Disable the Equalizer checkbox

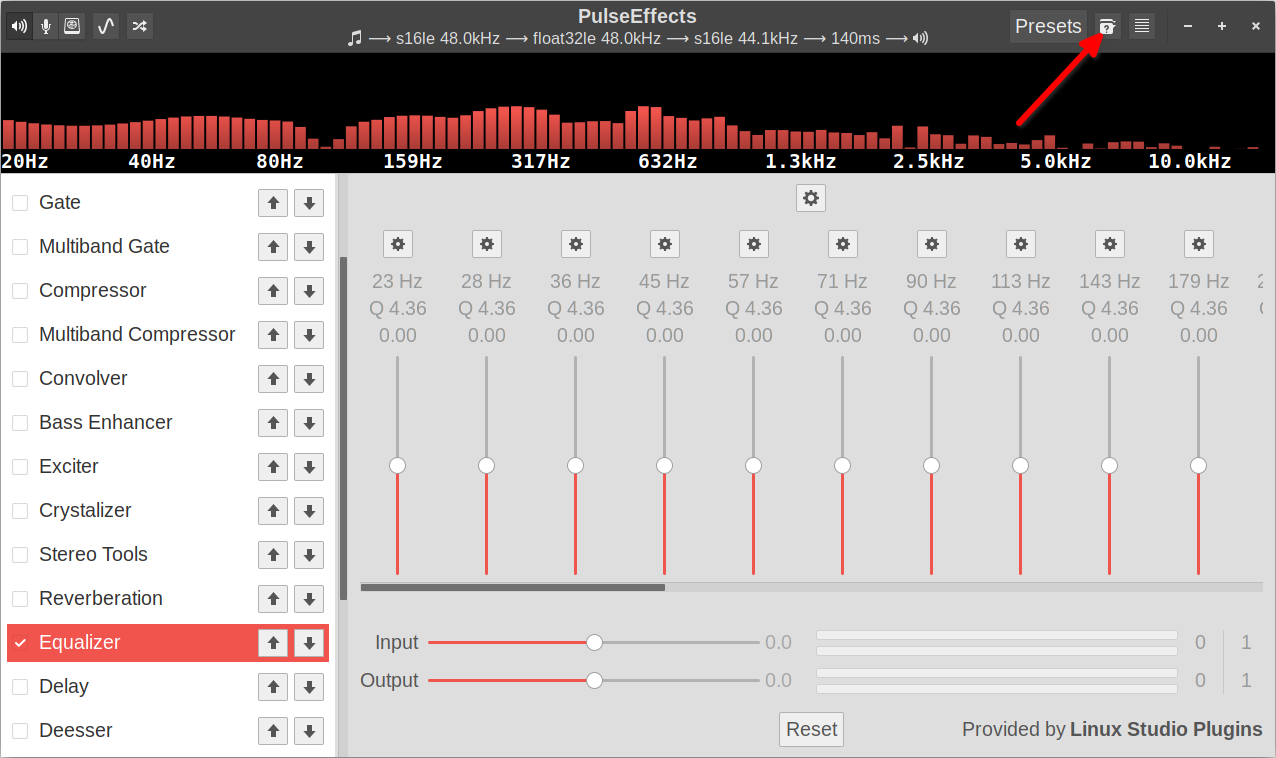point(20,643)
